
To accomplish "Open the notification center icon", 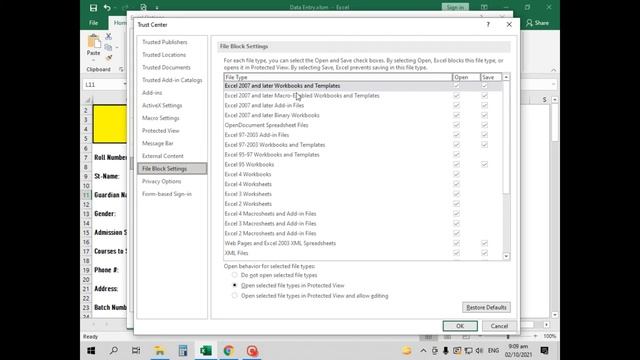I will pyautogui.click(x=544, y=351).
